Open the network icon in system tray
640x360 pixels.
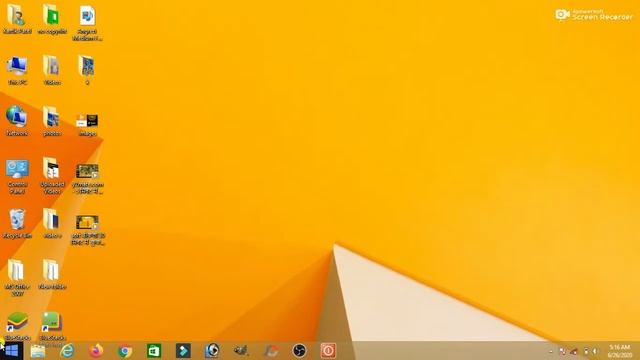coord(574,351)
